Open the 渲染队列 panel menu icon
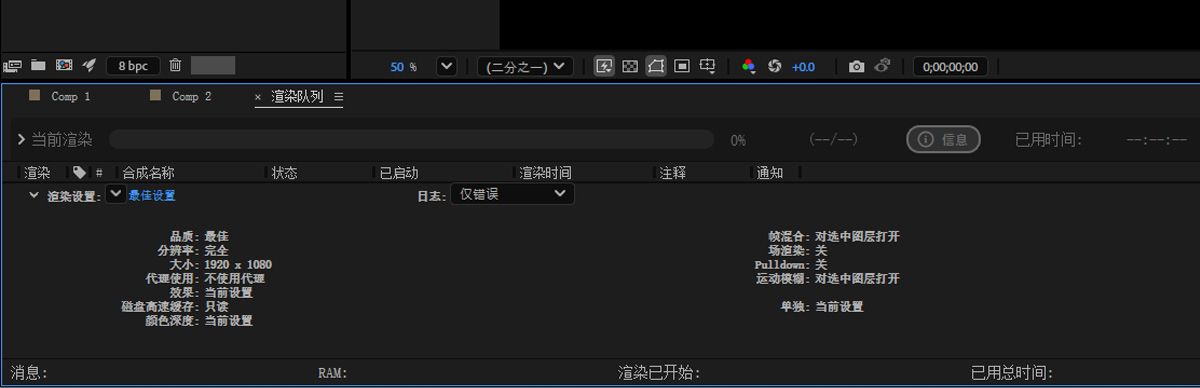This screenshot has height=388, width=1200. [339, 97]
